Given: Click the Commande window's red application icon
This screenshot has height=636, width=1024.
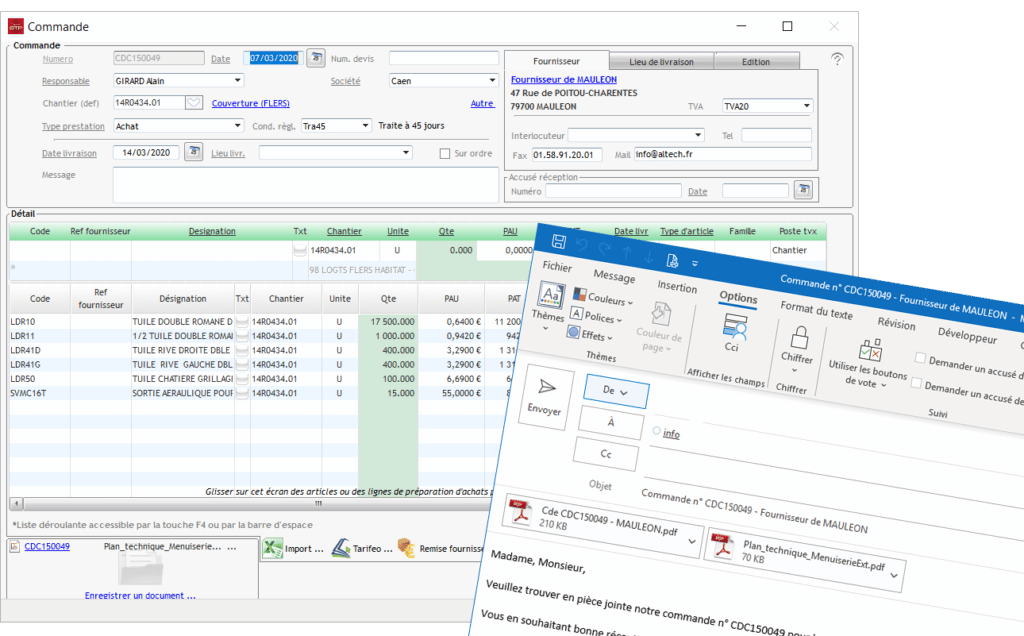Looking at the screenshot, I should coord(16,26).
